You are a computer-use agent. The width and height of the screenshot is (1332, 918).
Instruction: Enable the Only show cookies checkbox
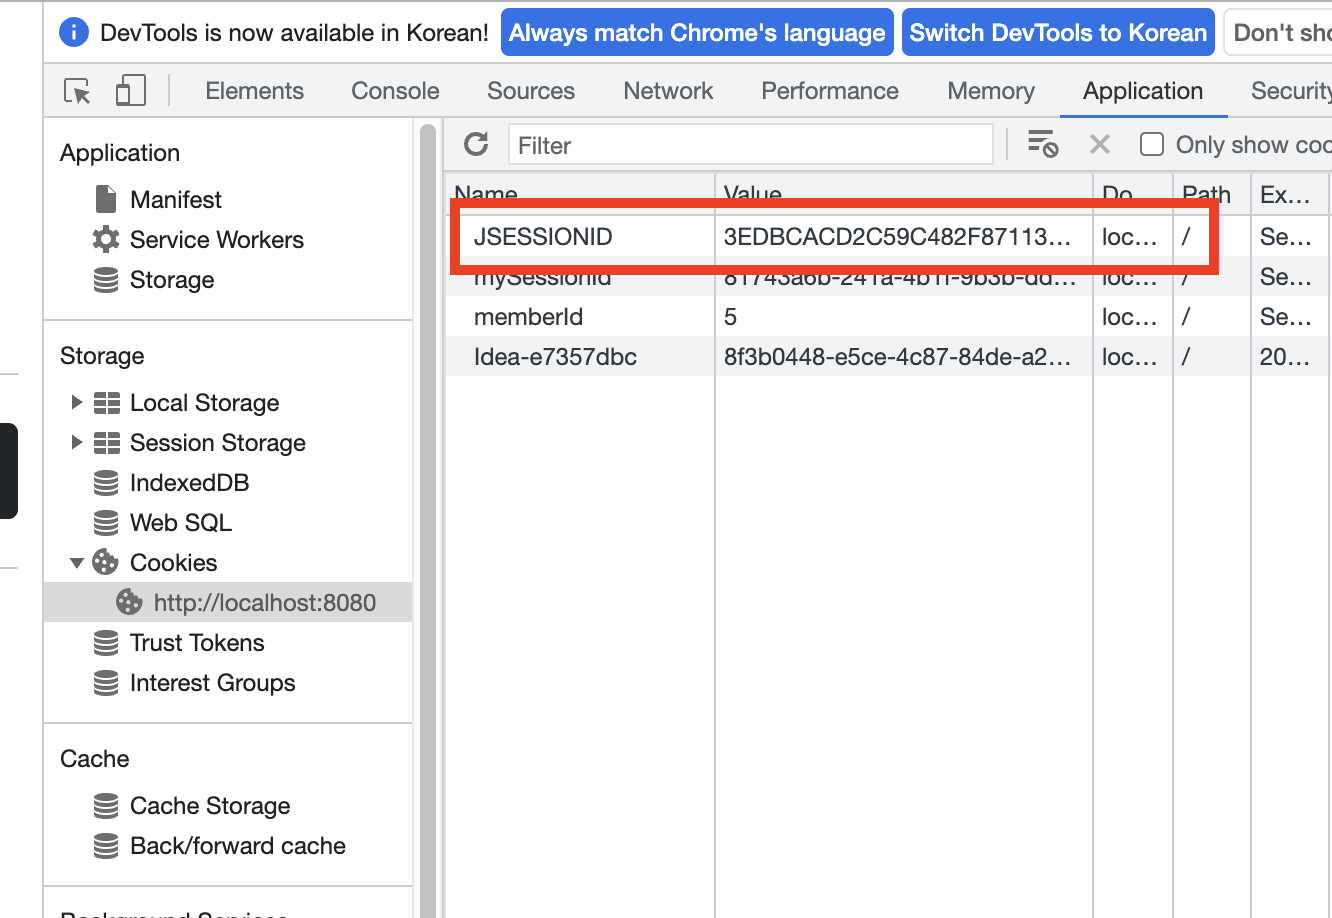click(1152, 144)
